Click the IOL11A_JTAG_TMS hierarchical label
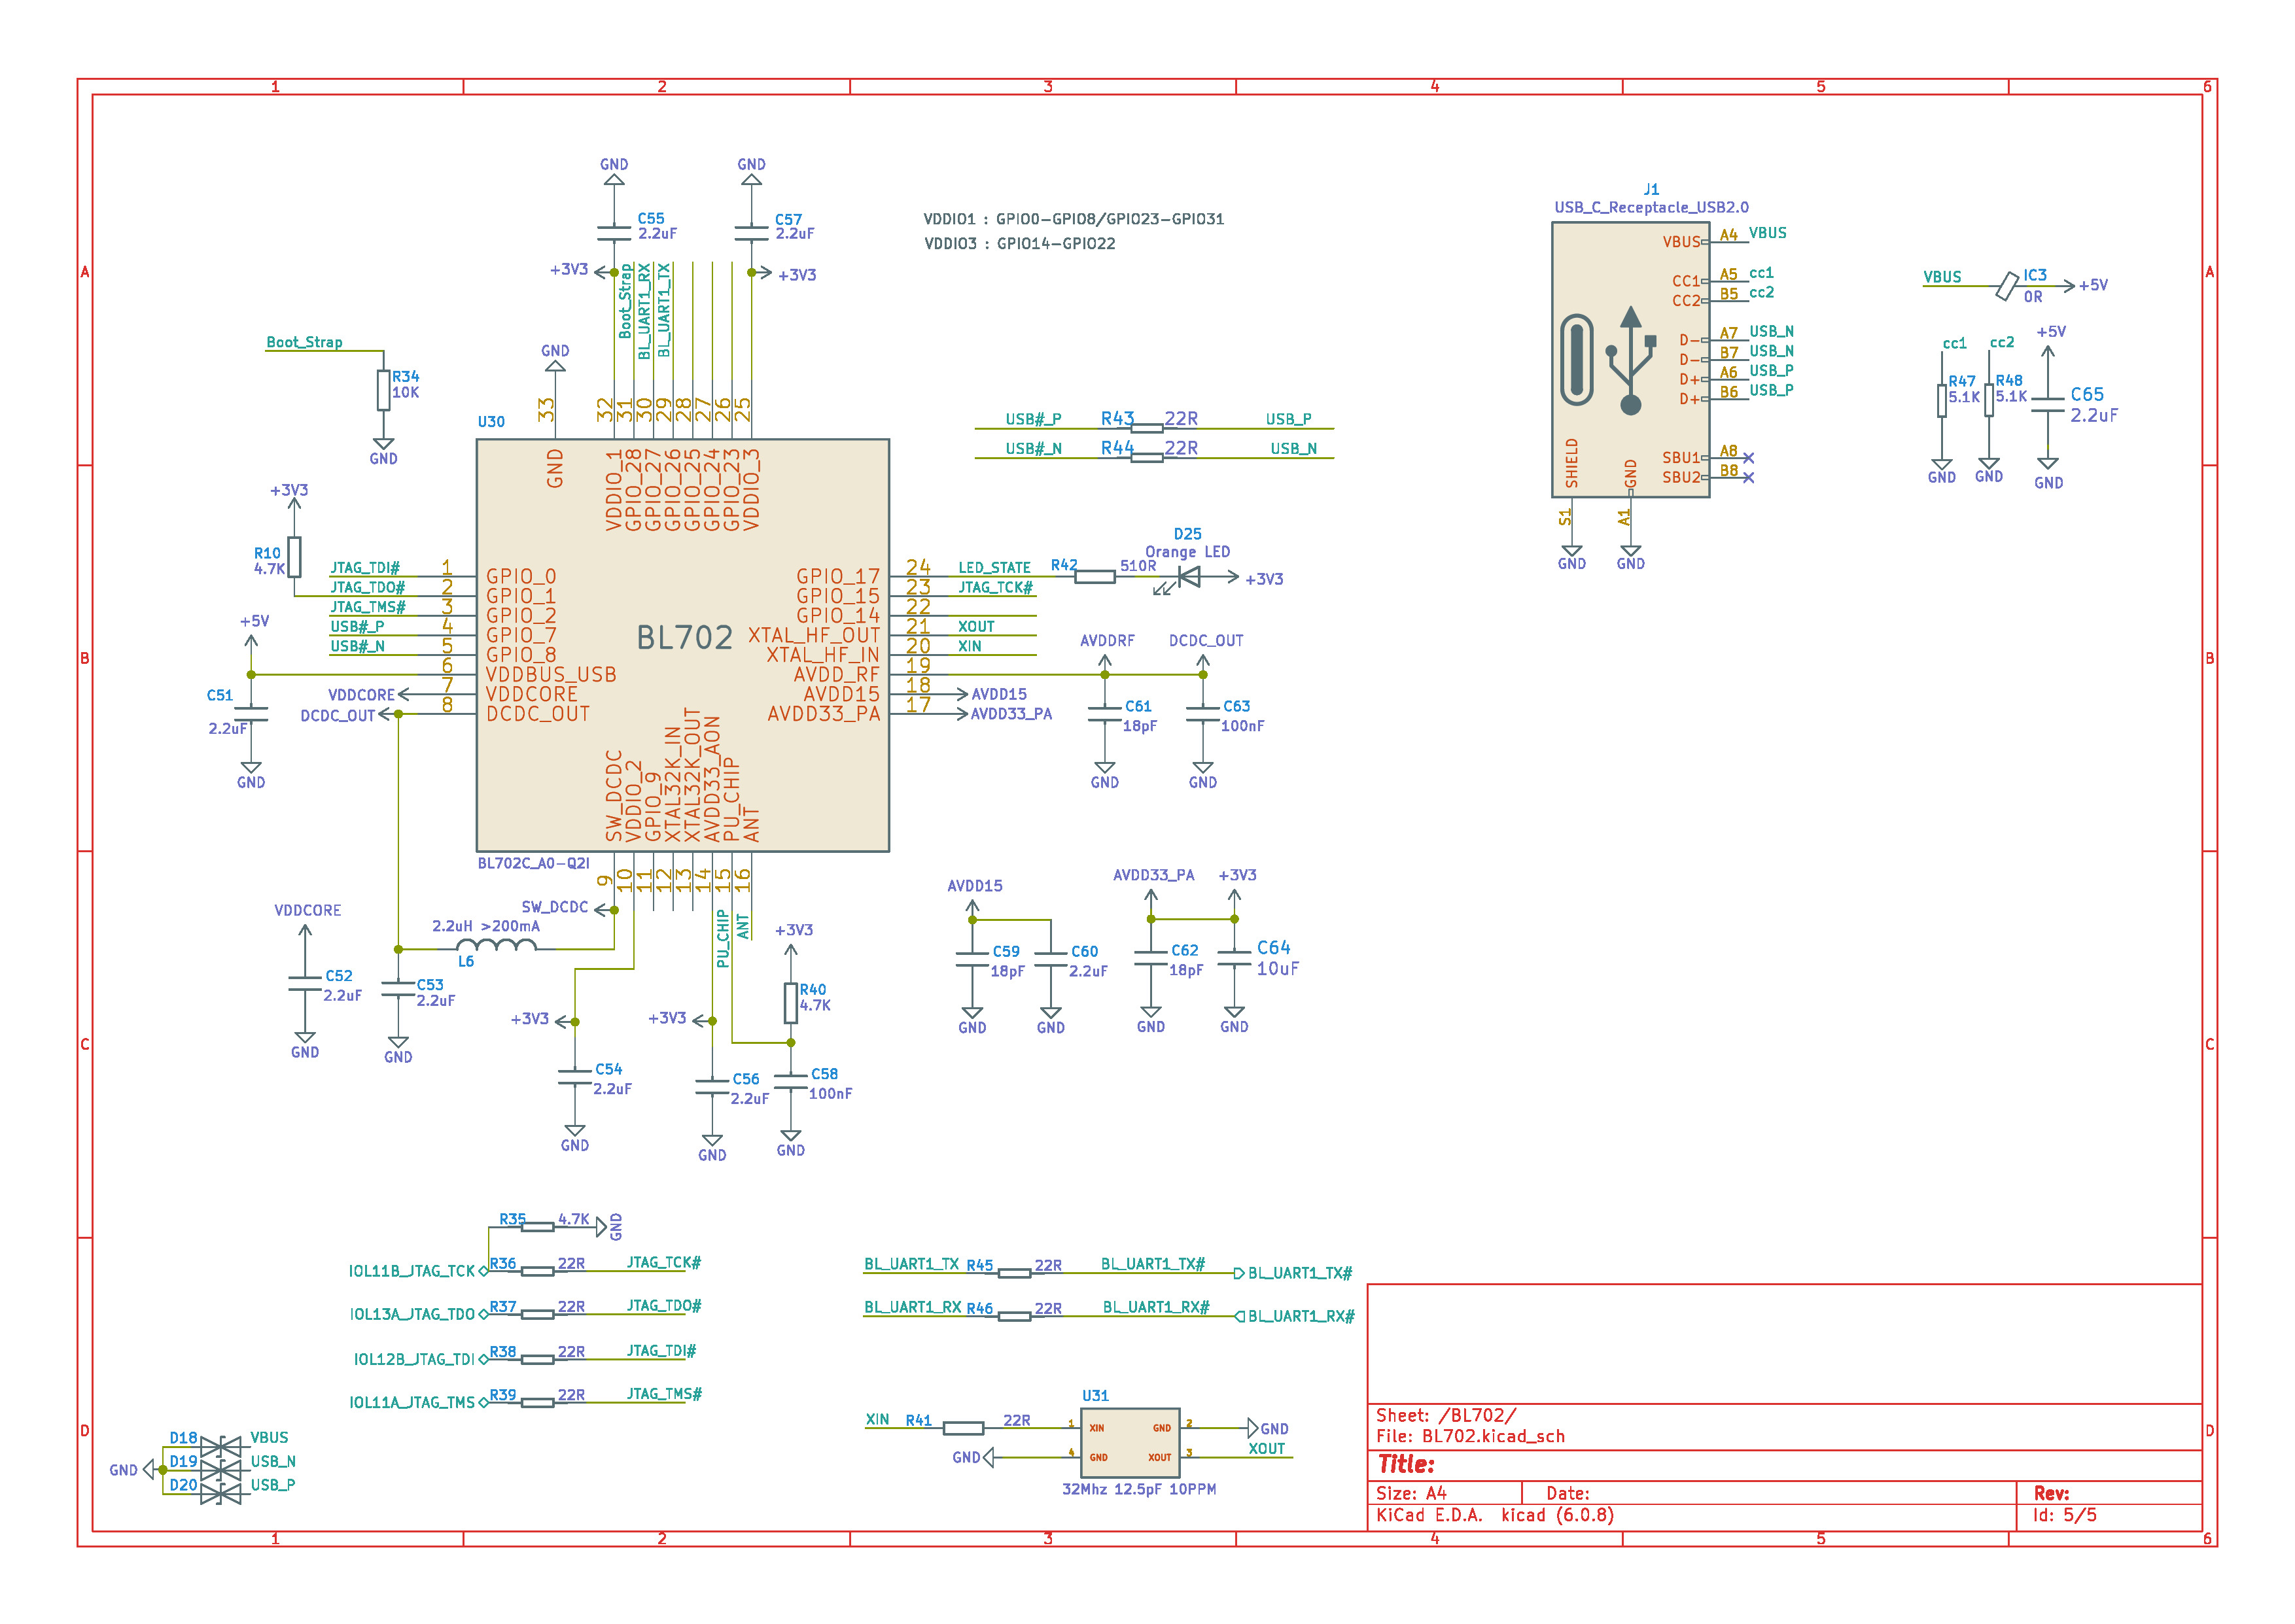This screenshot has height=1624, width=2295. pos(418,1402)
